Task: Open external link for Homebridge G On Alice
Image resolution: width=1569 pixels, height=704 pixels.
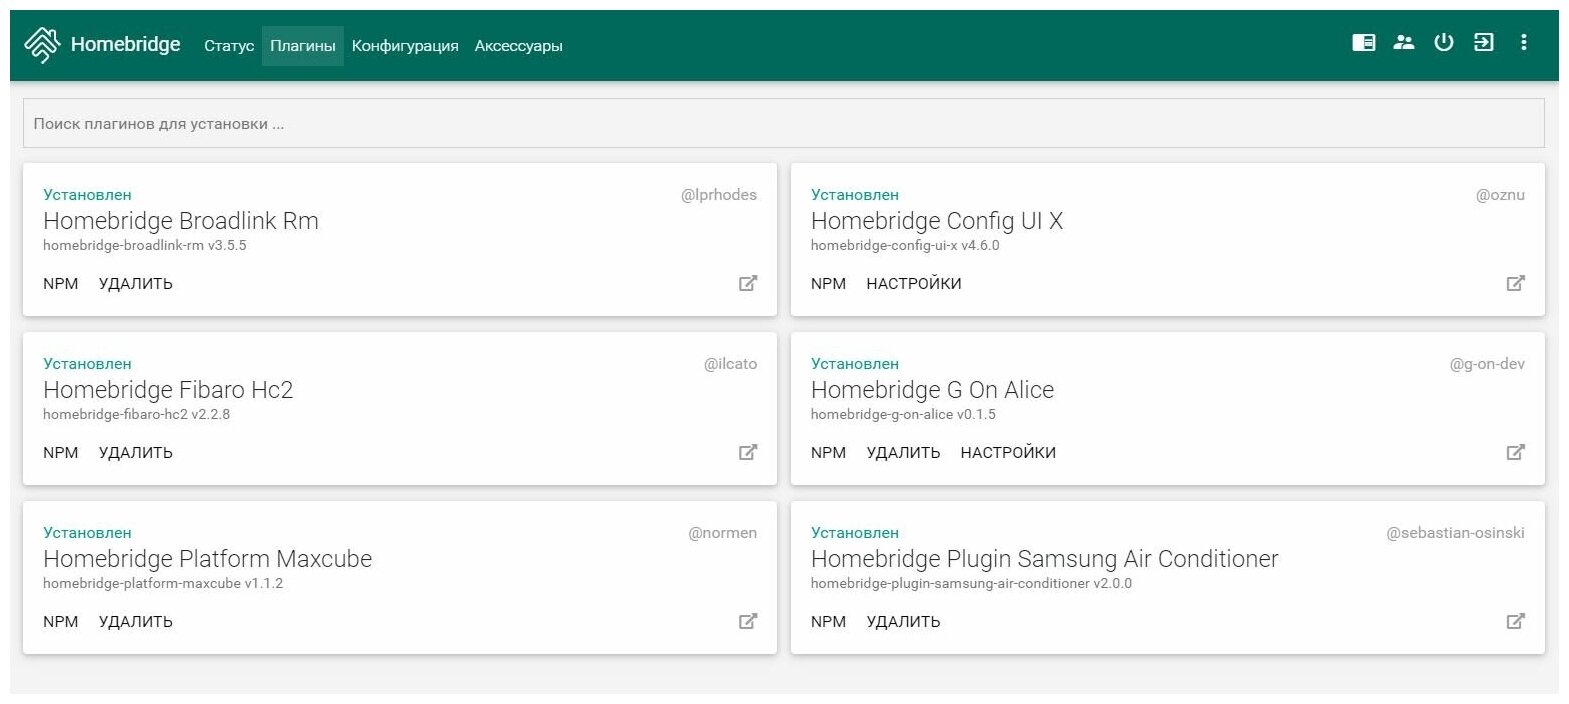Action: point(1516,452)
